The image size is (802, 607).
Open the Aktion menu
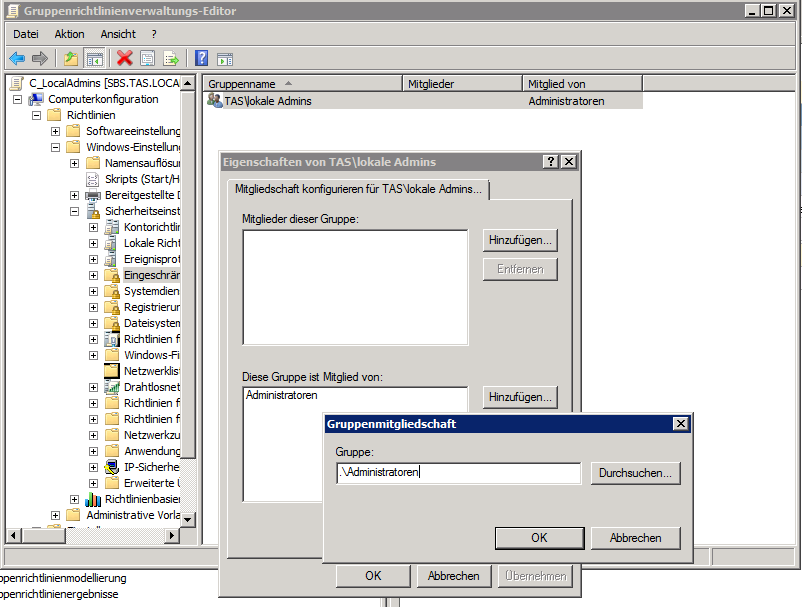70,34
